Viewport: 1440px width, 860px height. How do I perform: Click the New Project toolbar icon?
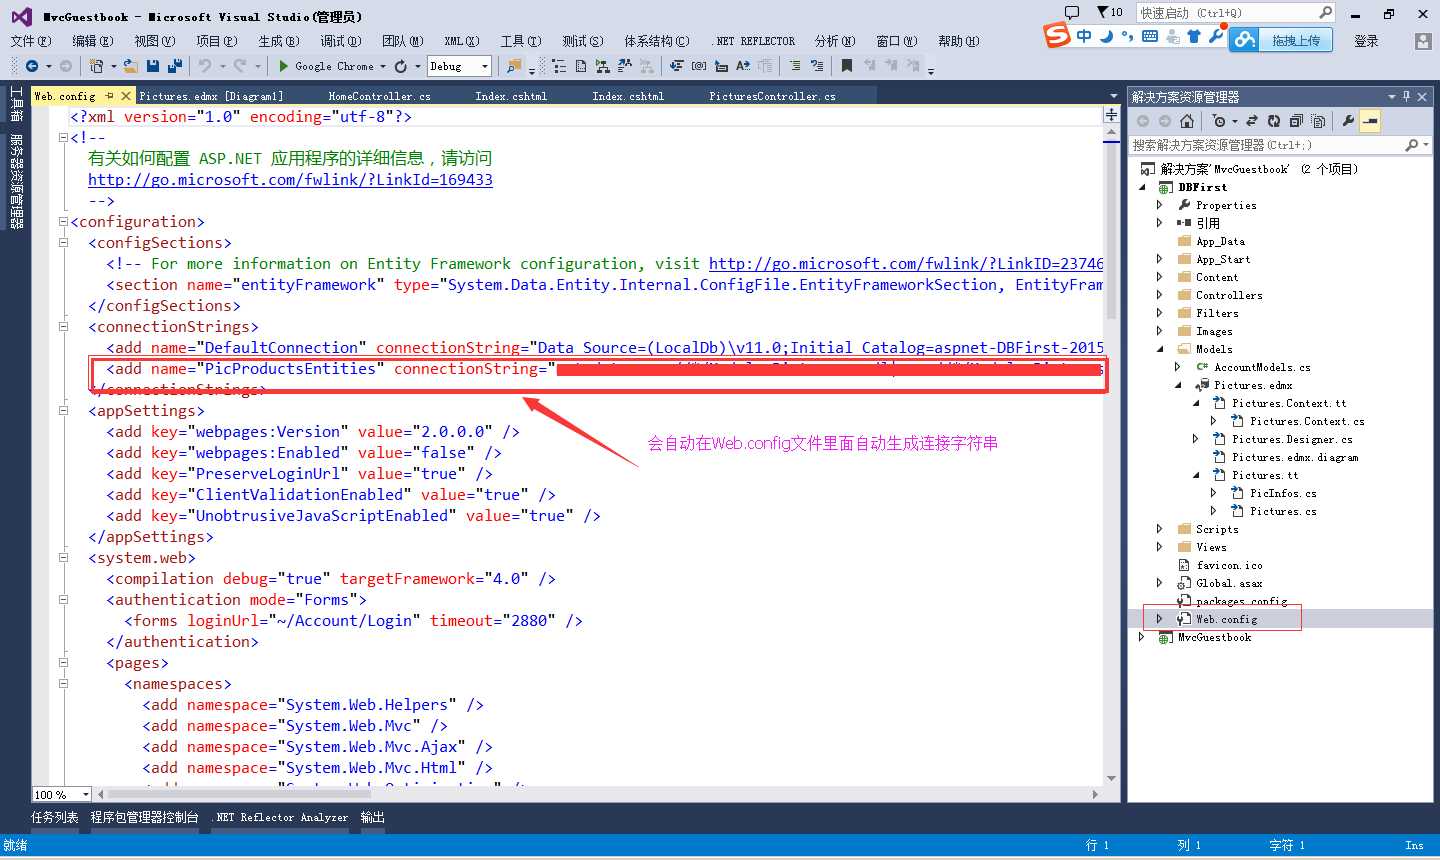point(96,66)
